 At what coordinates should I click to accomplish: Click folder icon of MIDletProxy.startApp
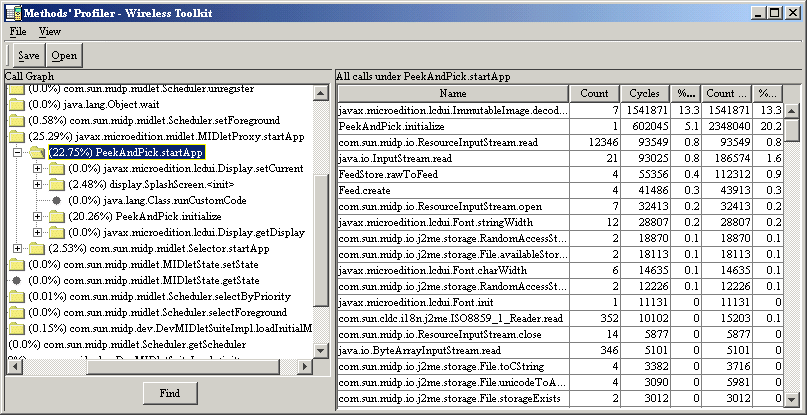17,136
